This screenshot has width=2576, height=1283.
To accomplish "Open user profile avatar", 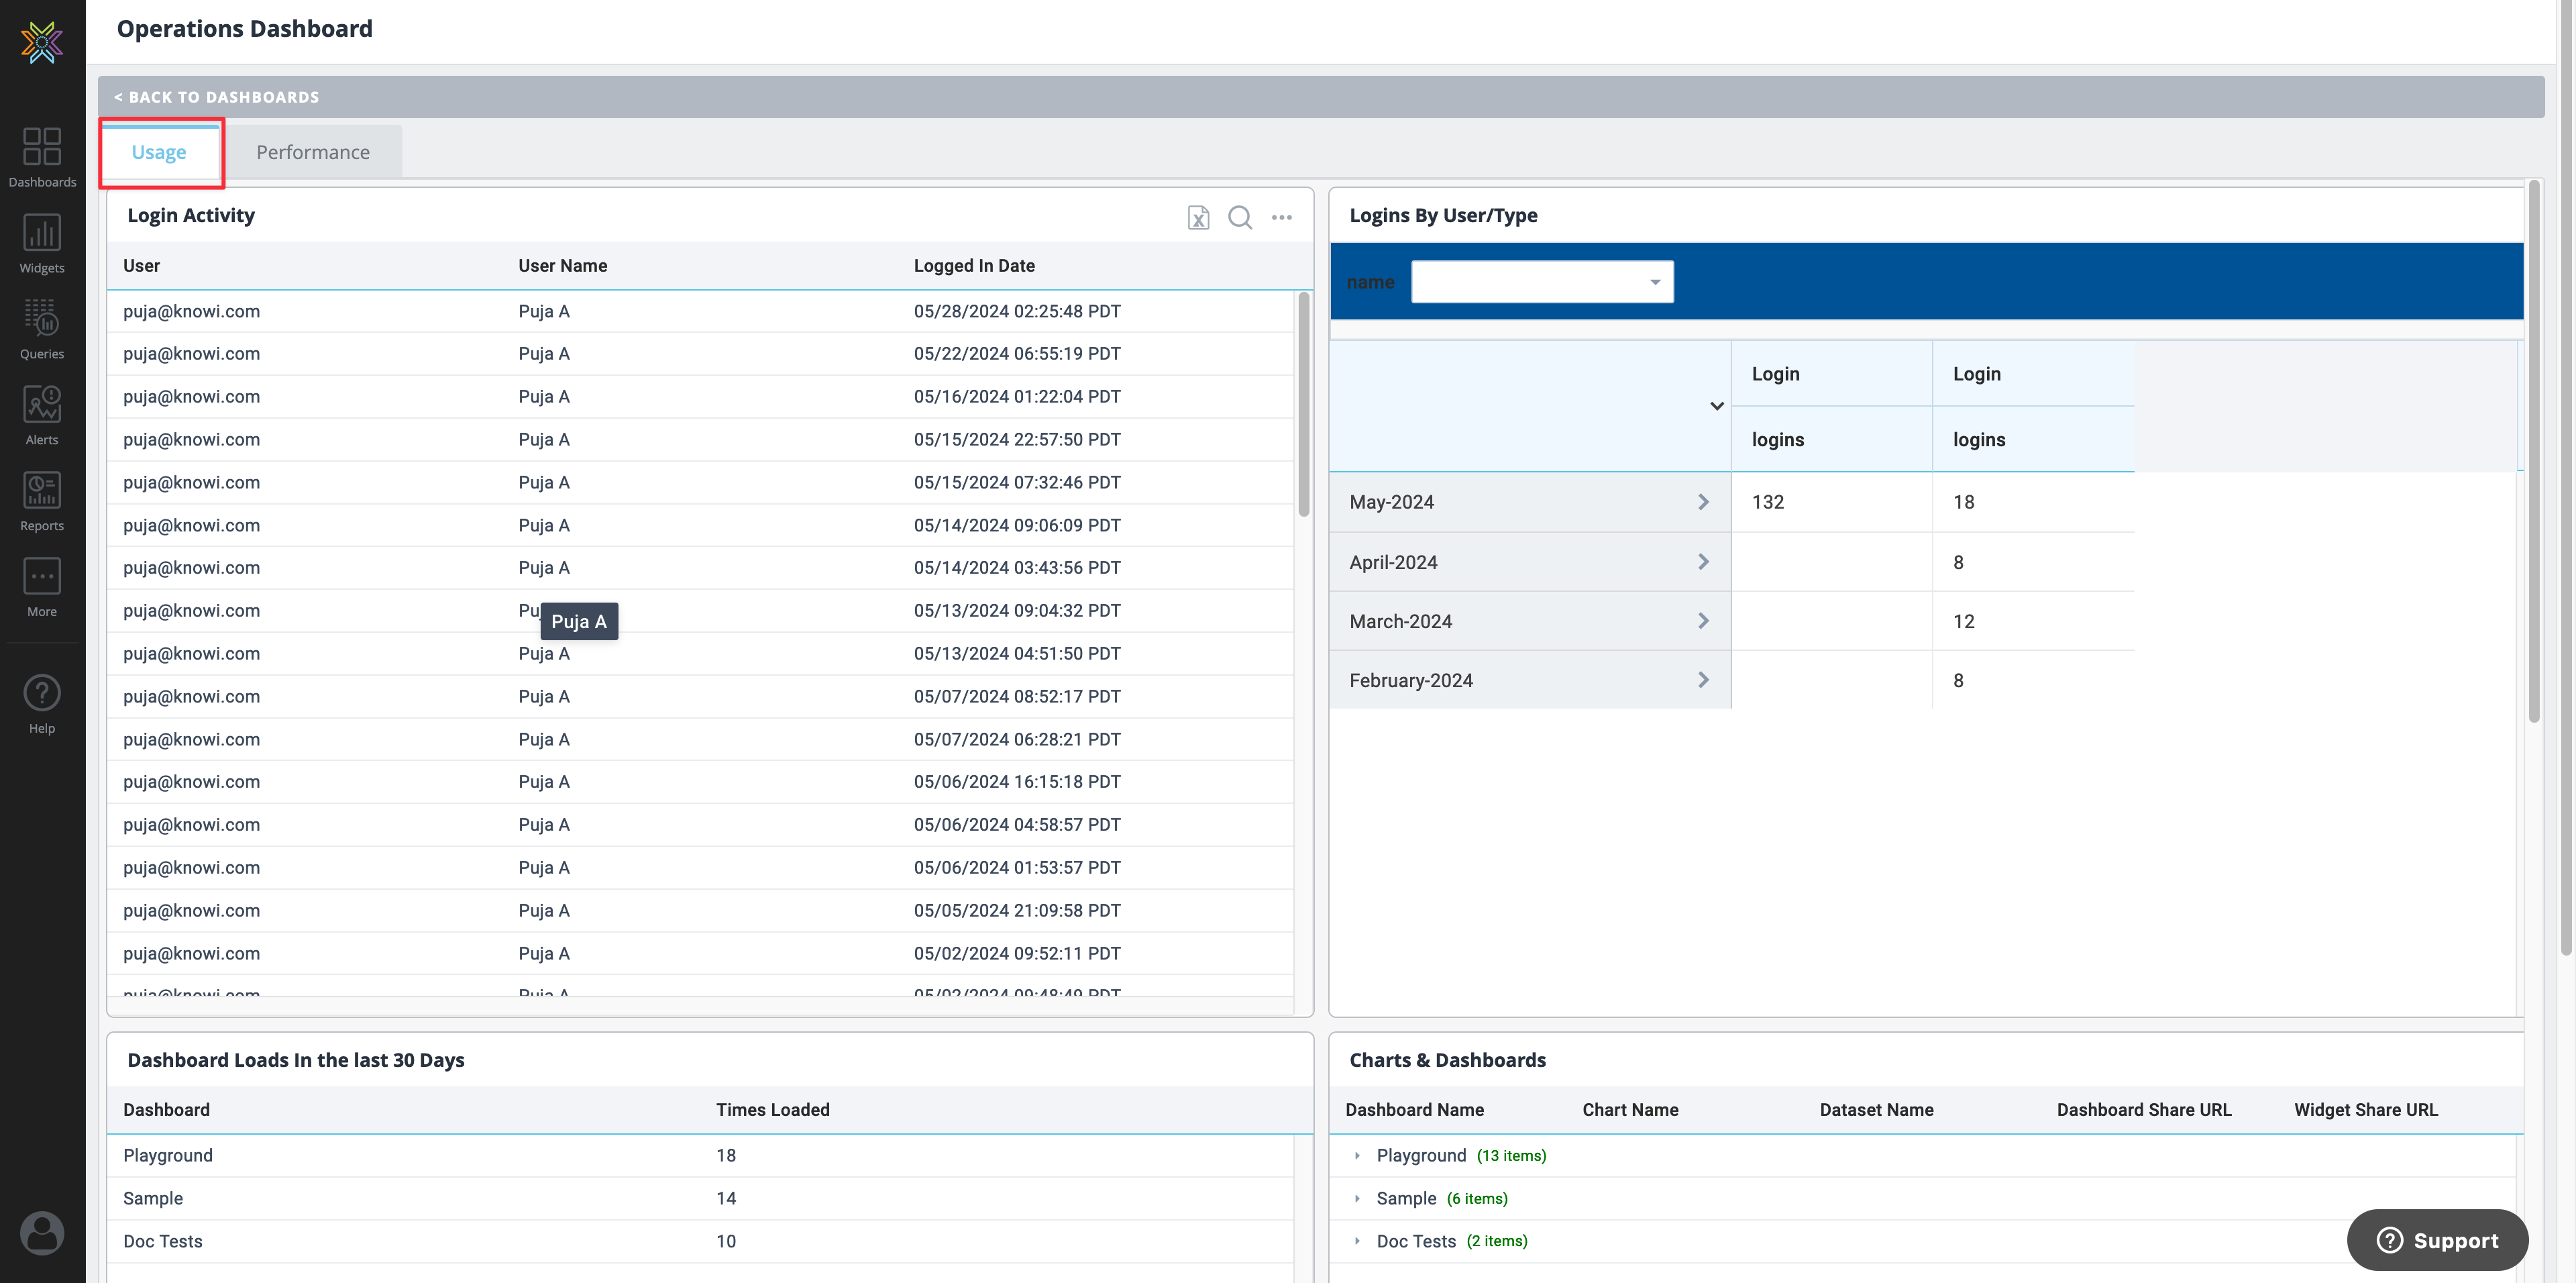I will 42,1232.
